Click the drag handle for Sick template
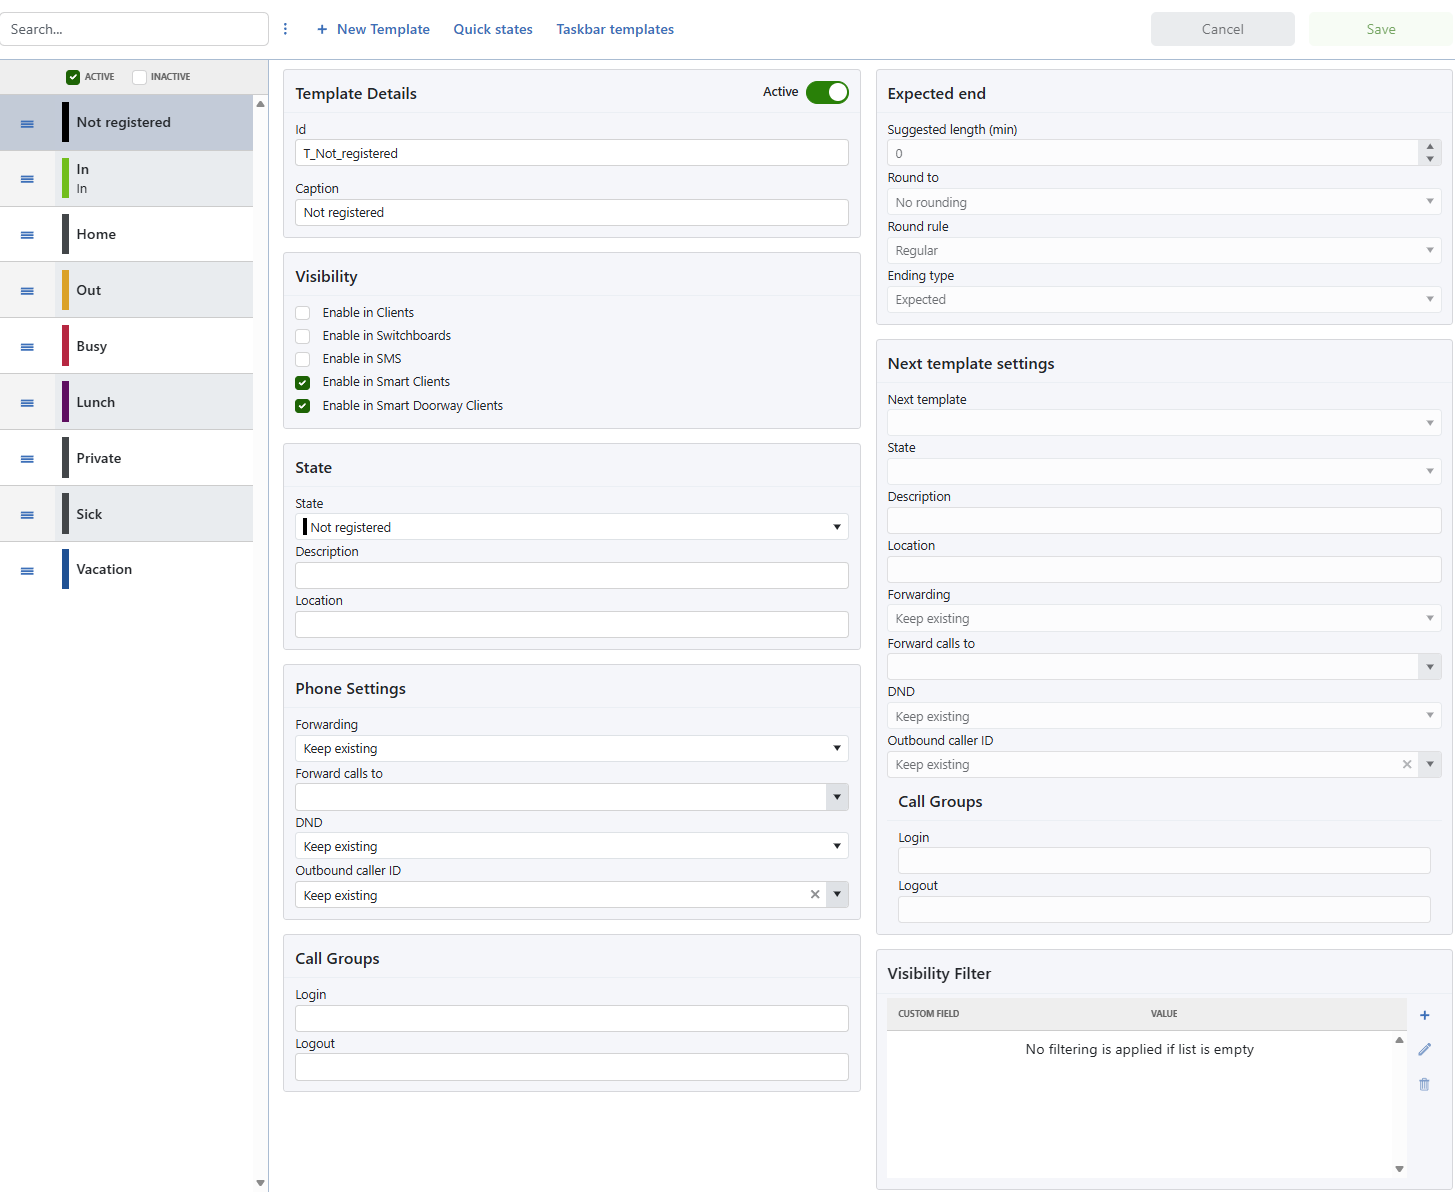Screen dimensions: 1455x1192 coord(27,515)
